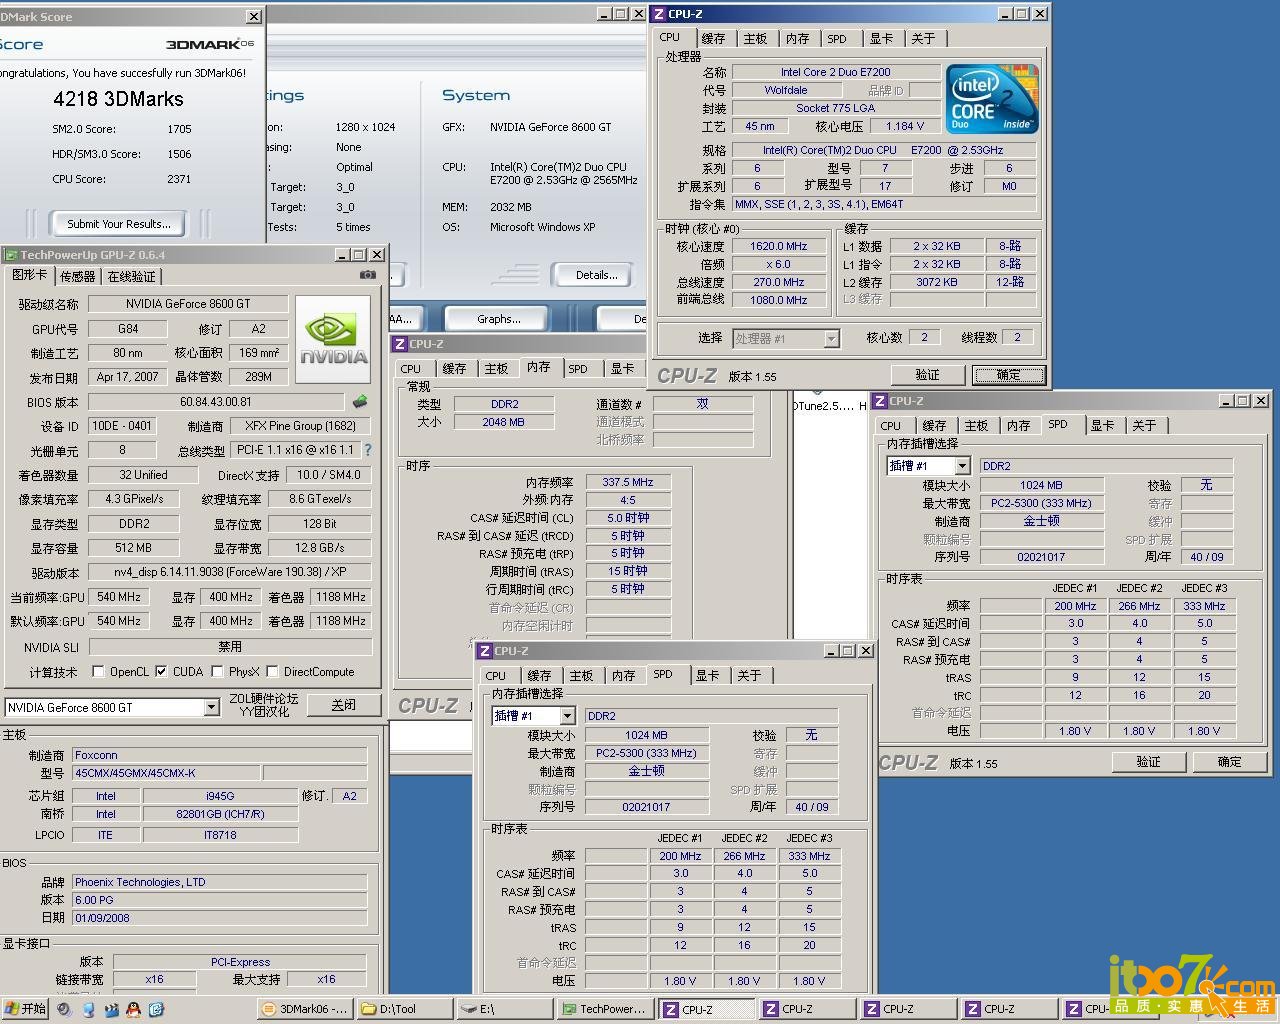Click the Intel Core 2 Duo E7200 name field
The image size is (1280, 1024).
(835, 72)
